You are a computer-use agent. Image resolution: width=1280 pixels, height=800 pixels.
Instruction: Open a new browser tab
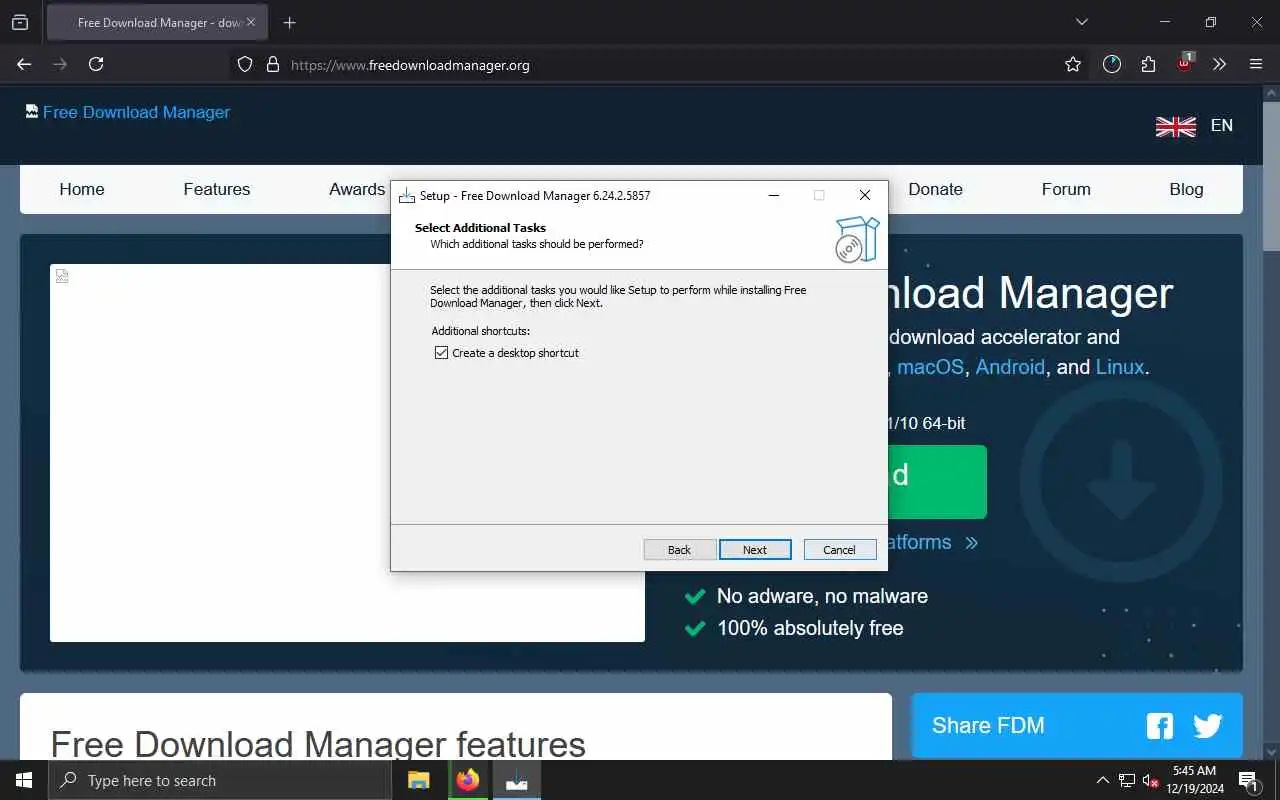289,22
